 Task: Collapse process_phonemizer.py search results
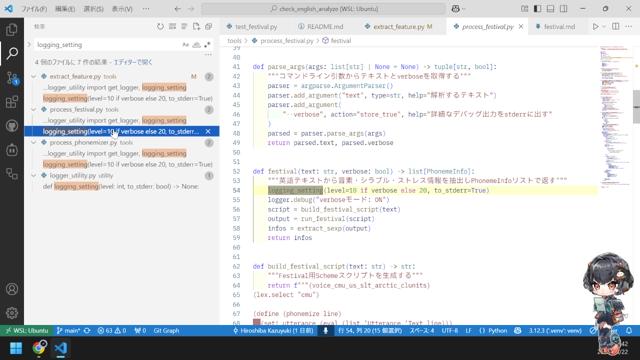click(34, 142)
